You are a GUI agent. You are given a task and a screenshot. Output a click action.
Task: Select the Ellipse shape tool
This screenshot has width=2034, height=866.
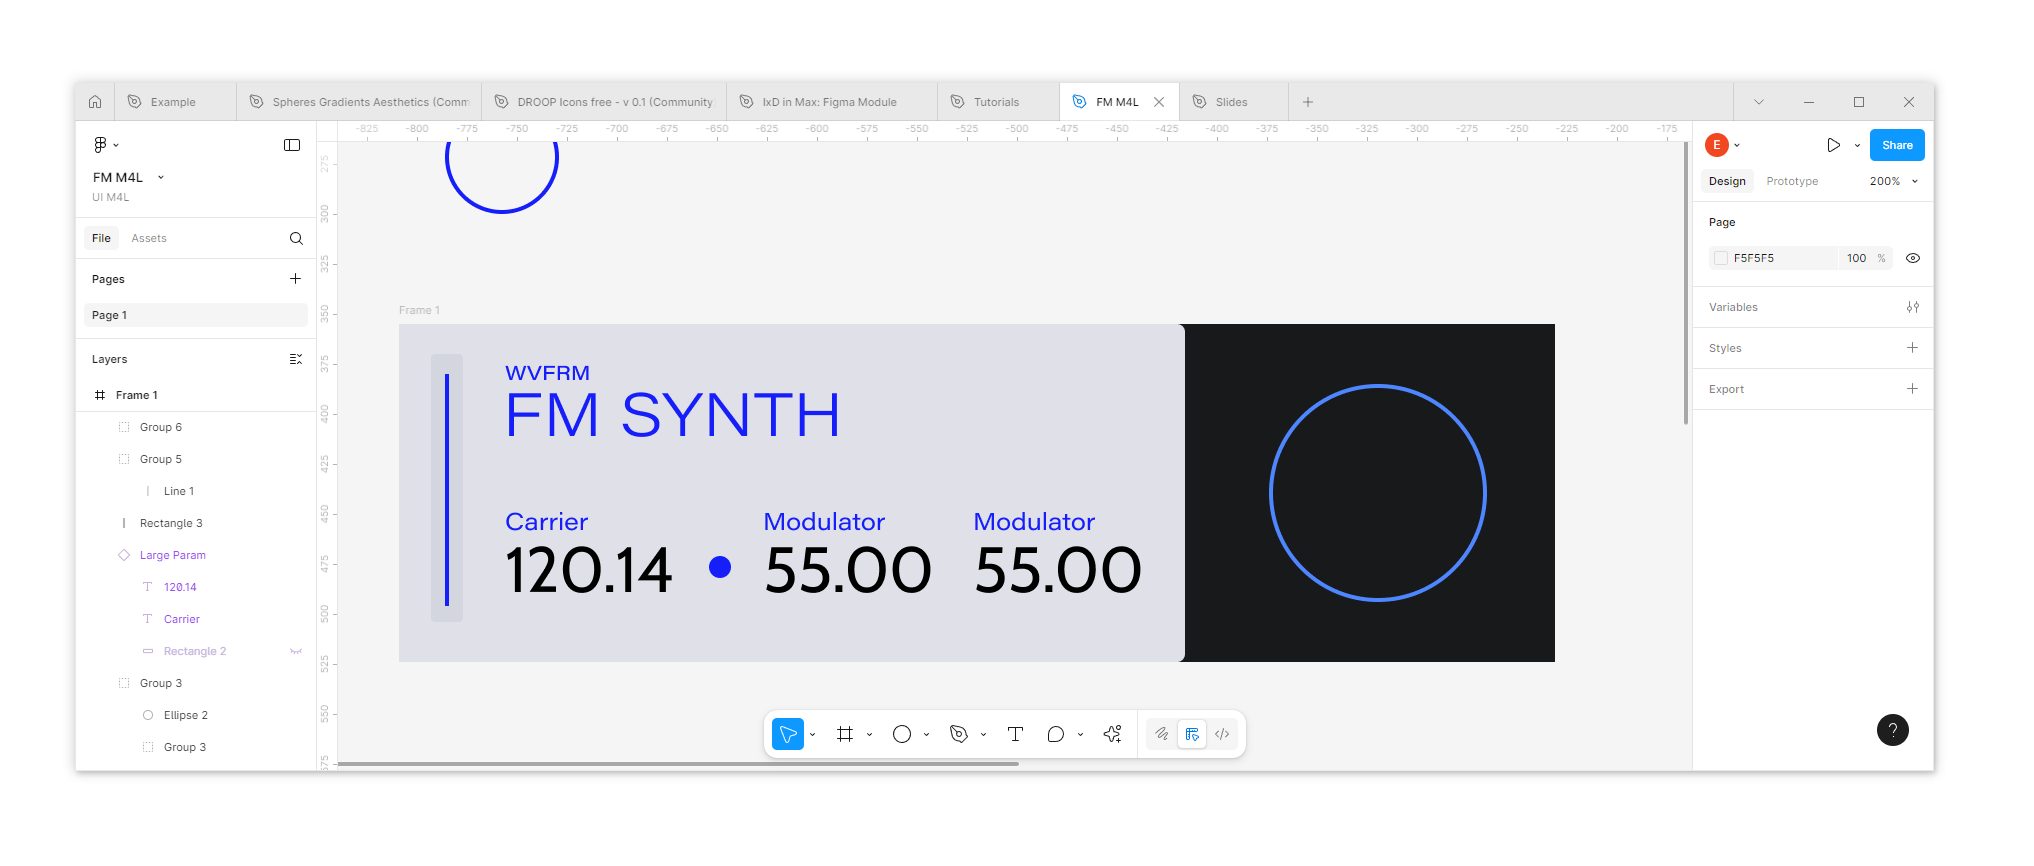(902, 735)
